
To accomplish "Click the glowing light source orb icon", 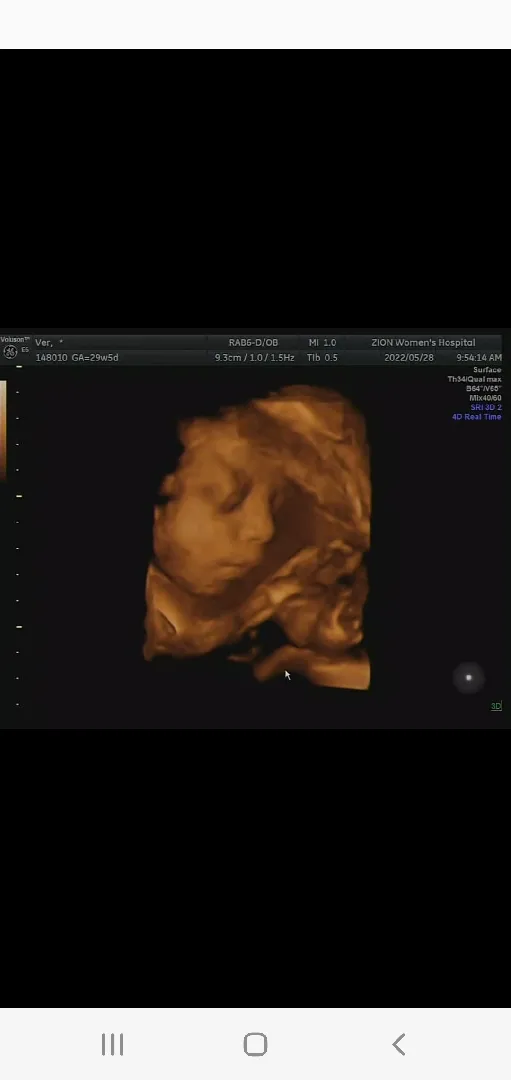I will (x=469, y=678).
